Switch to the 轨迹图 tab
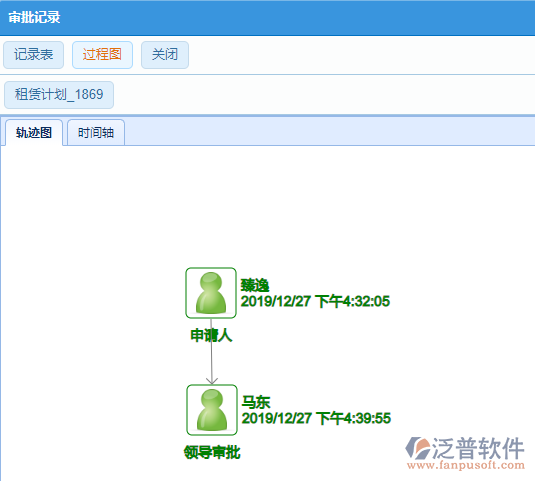The width and height of the screenshot is (535, 481). pyautogui.click(x=34, y=133)
